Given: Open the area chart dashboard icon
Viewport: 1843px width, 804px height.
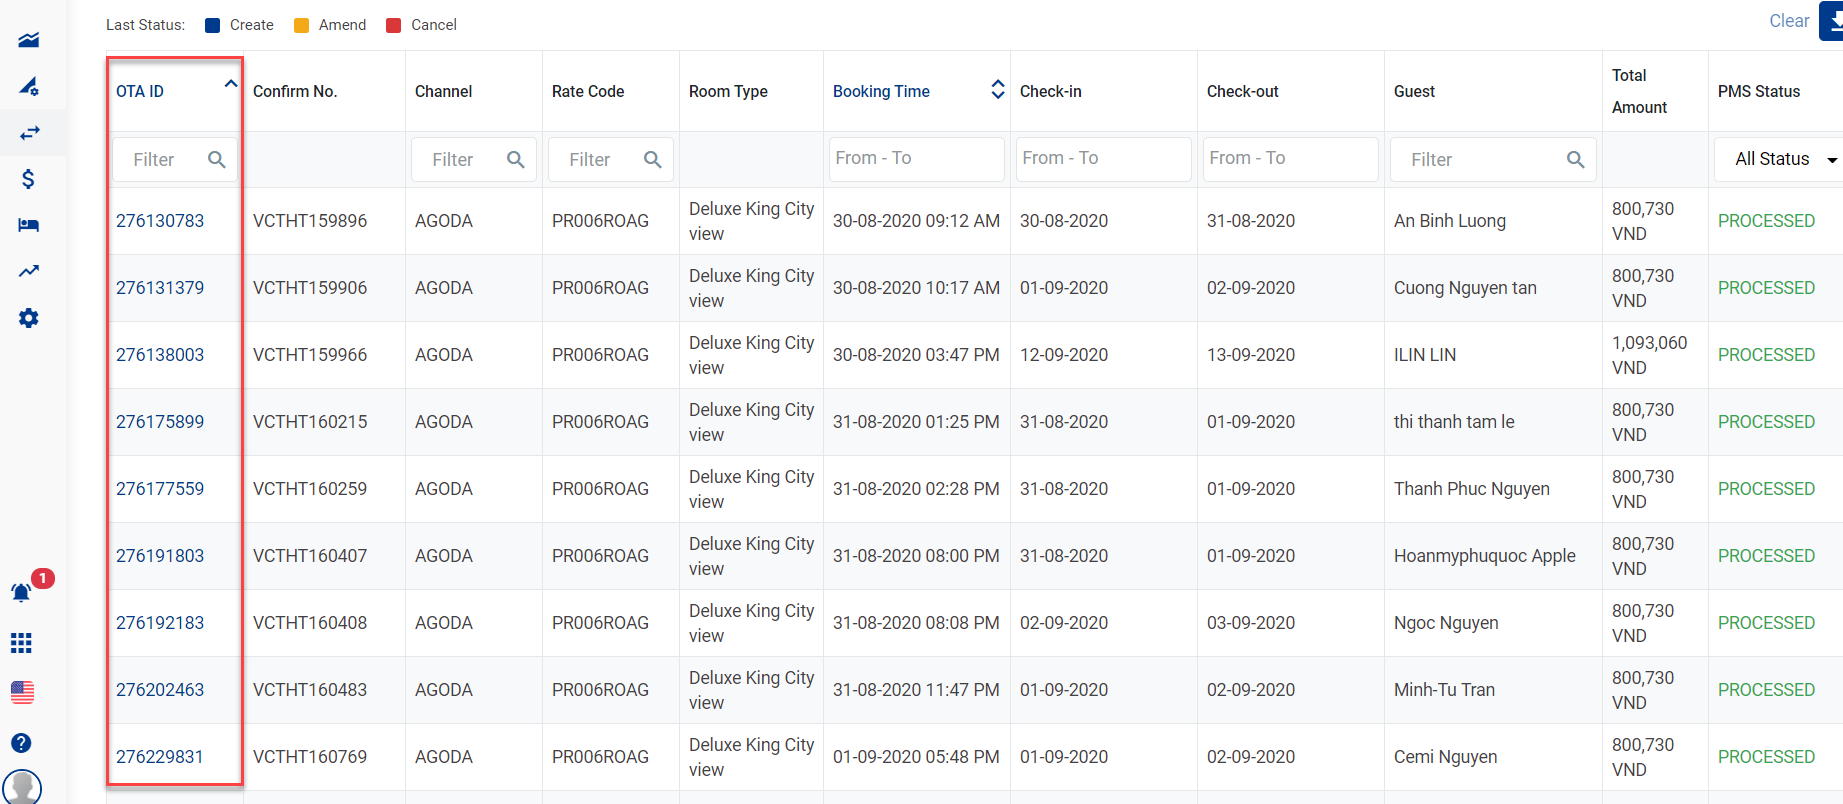Looking at the screenshot, I should [x=29, y=40].
